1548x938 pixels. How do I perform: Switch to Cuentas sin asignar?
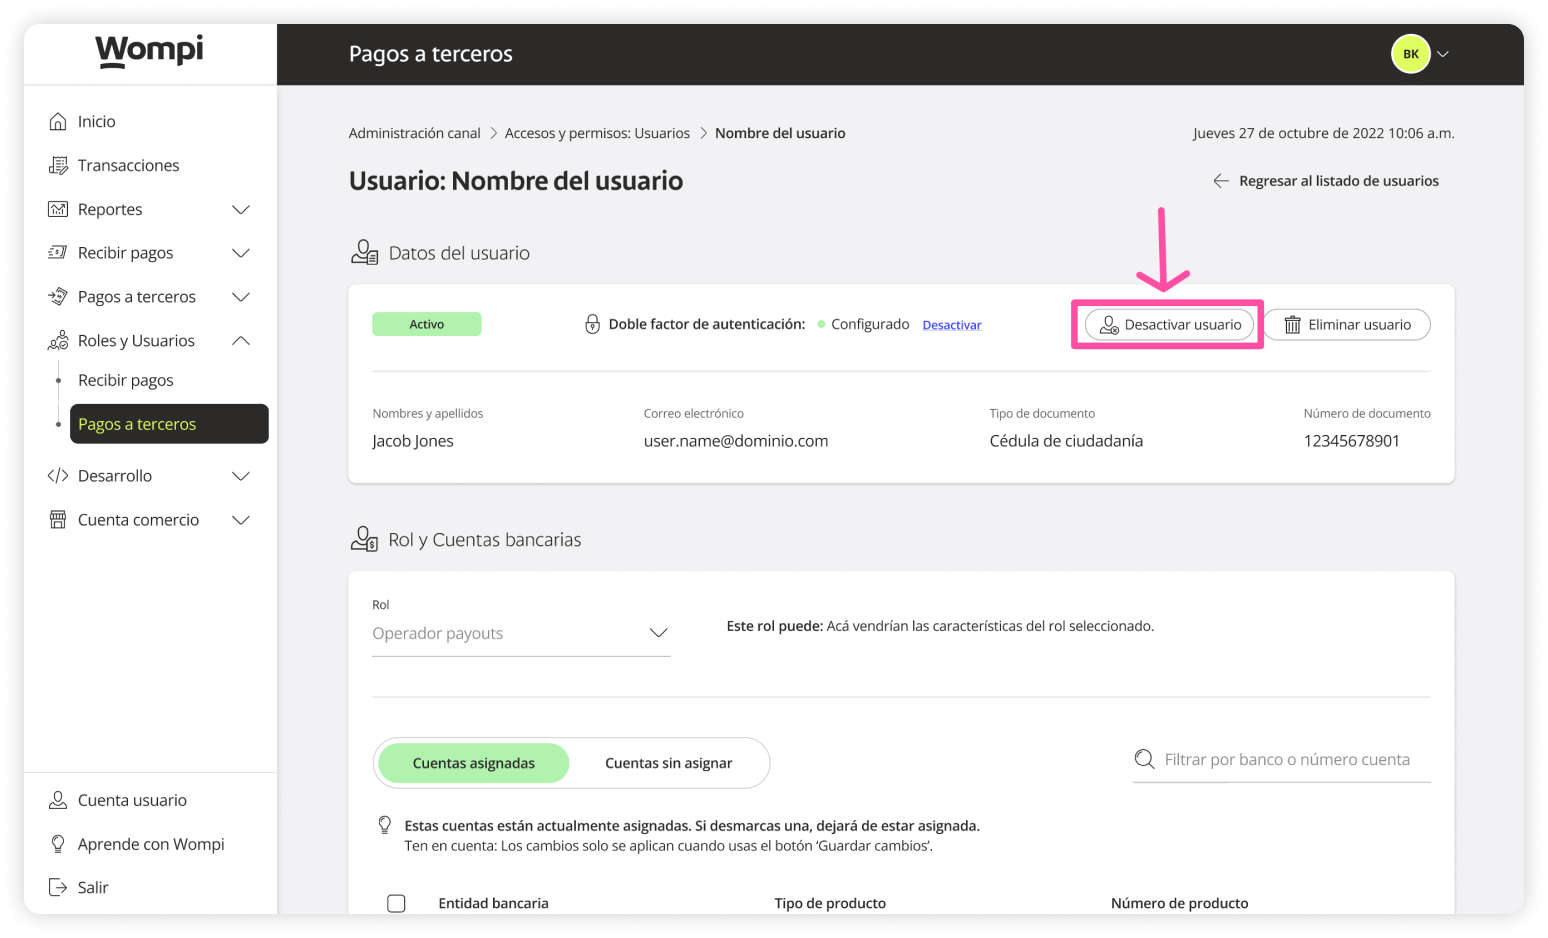pyautogui.click(x=668, y=763)
